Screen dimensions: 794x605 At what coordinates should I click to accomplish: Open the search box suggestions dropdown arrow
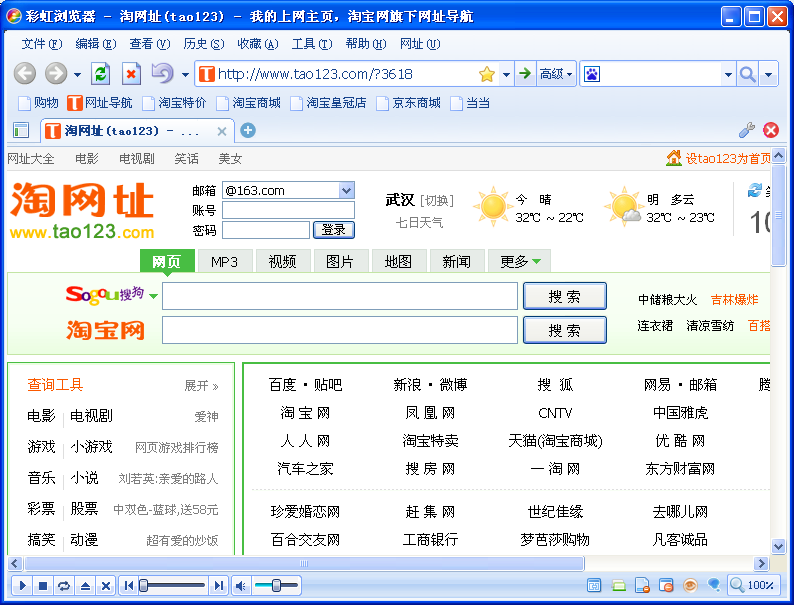tap(728, 75)
